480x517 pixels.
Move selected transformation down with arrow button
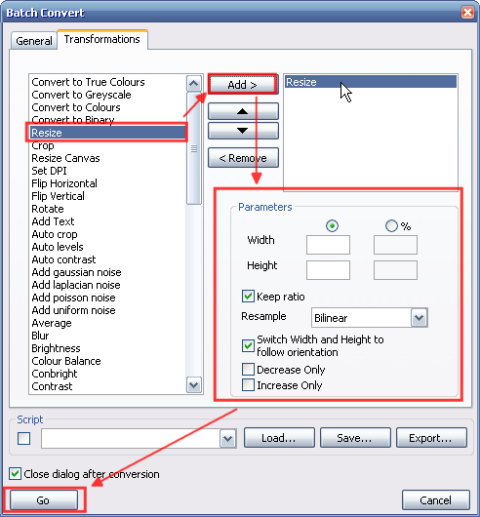click(x=243, y=131)
